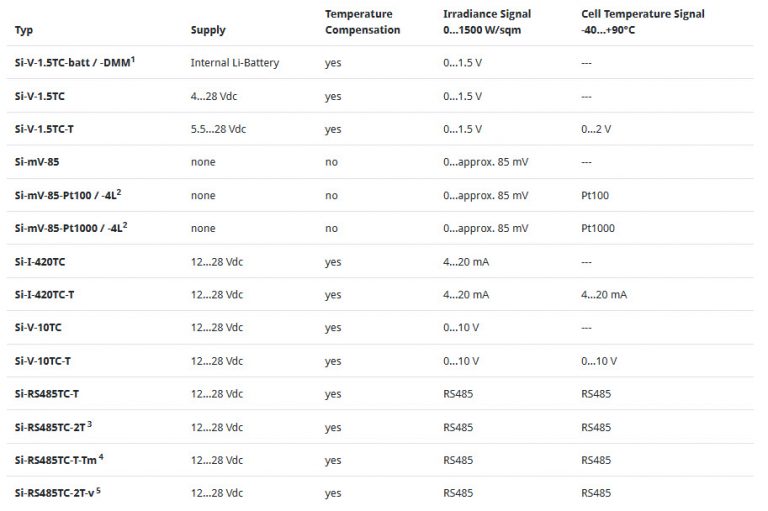Click the Internal Li-Battery supply cell

coord(234,63)
